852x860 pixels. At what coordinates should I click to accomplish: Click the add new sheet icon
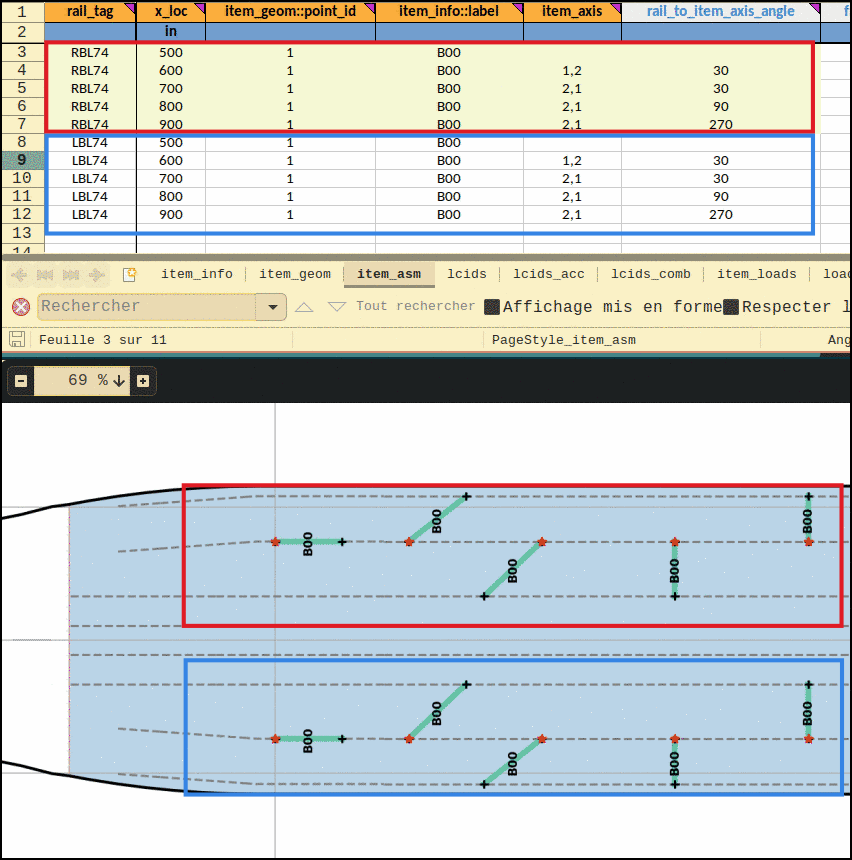coord(129,274)
